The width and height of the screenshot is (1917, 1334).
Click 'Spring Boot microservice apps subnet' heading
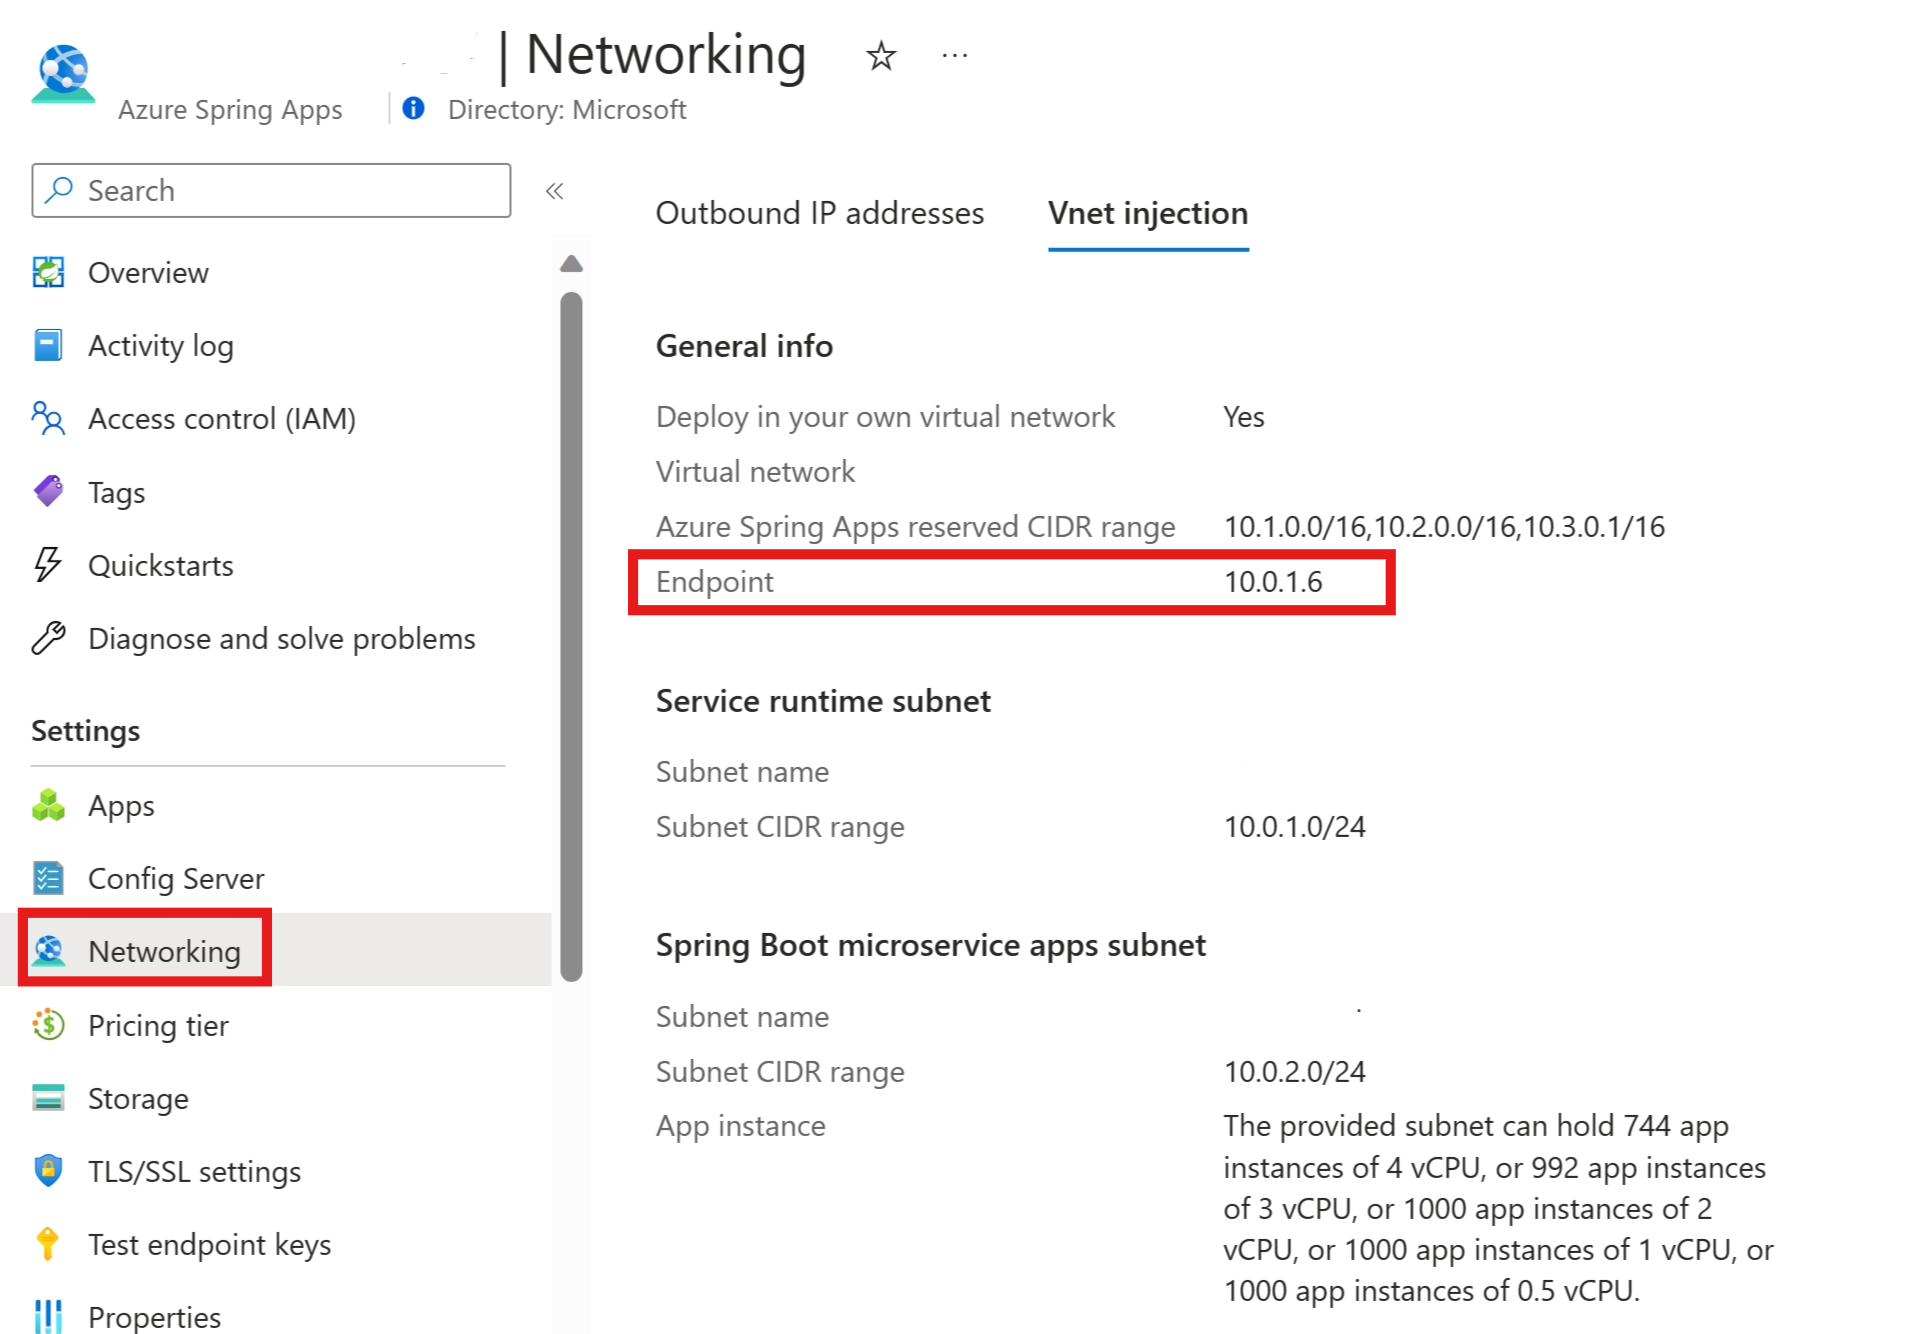coord(930,945)
